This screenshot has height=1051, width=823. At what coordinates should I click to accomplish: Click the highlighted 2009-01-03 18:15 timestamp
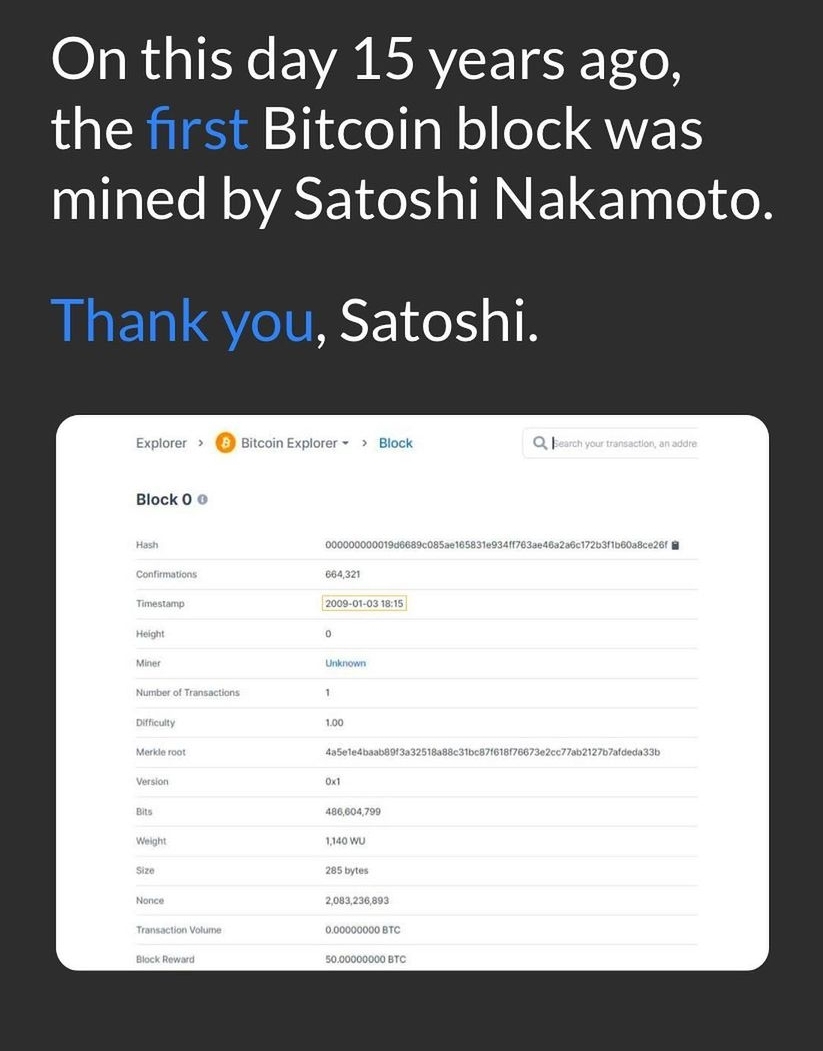click(x=365, y=604)
